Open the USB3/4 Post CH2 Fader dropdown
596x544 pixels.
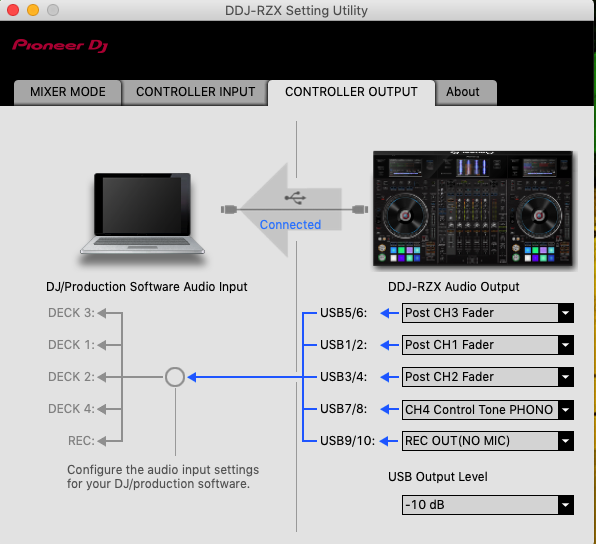pos(488,377)
